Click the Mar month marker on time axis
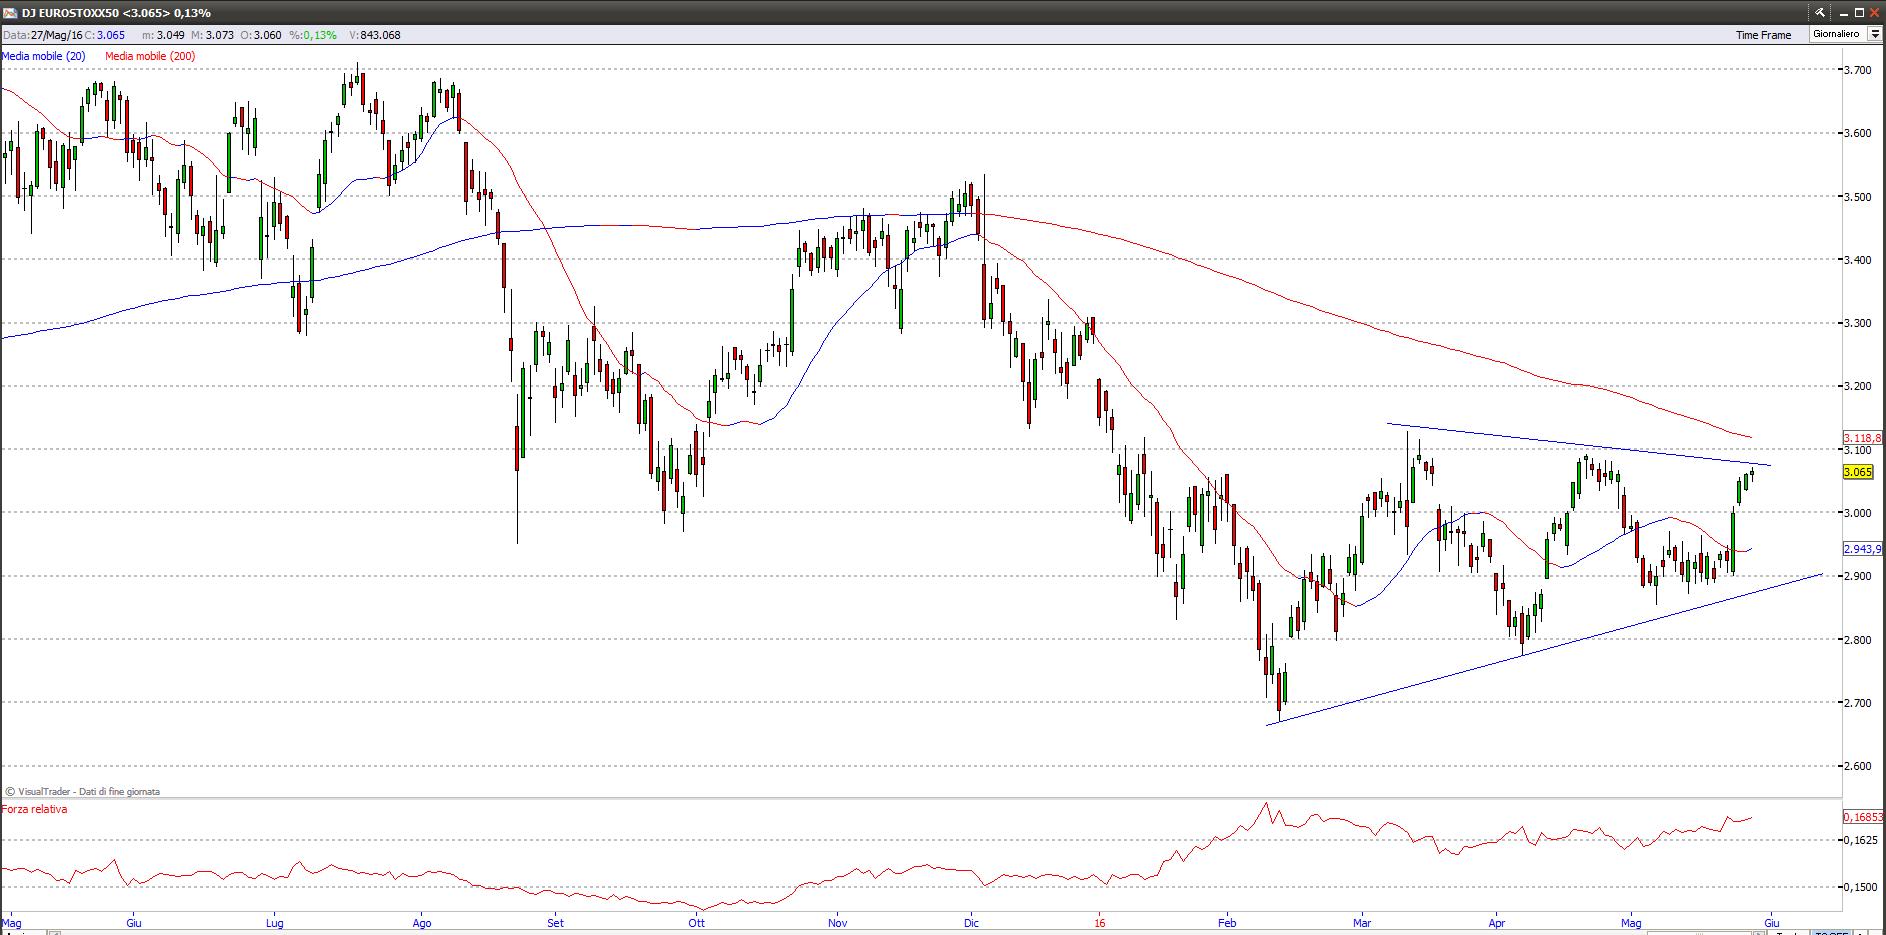Image resolution: width=1886 pixels, height=935 pixels. pos(1362,923)
